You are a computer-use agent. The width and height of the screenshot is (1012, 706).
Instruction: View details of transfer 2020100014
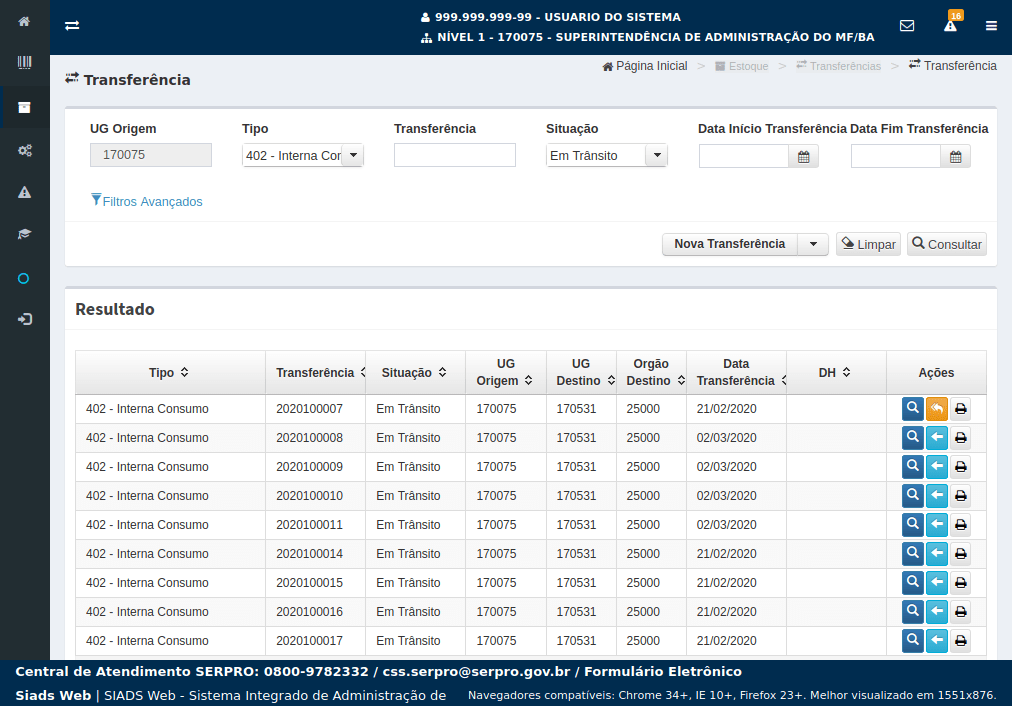click(x=913, y=554)
